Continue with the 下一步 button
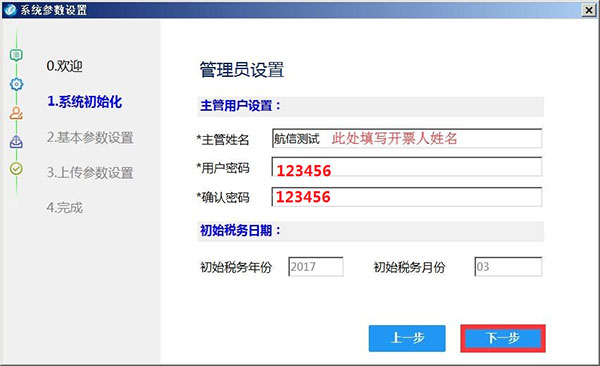The width and height of the screenshot is (600, 366). coord(503,338)
